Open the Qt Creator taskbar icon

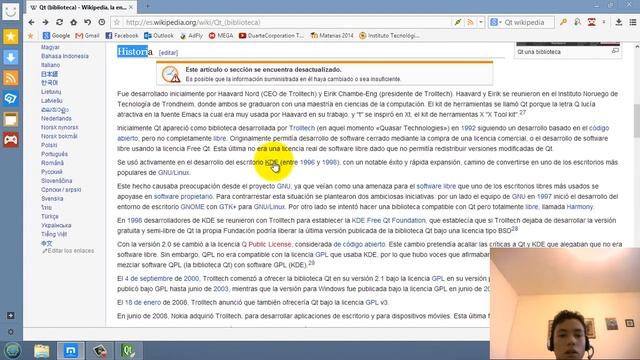(128, 351)
